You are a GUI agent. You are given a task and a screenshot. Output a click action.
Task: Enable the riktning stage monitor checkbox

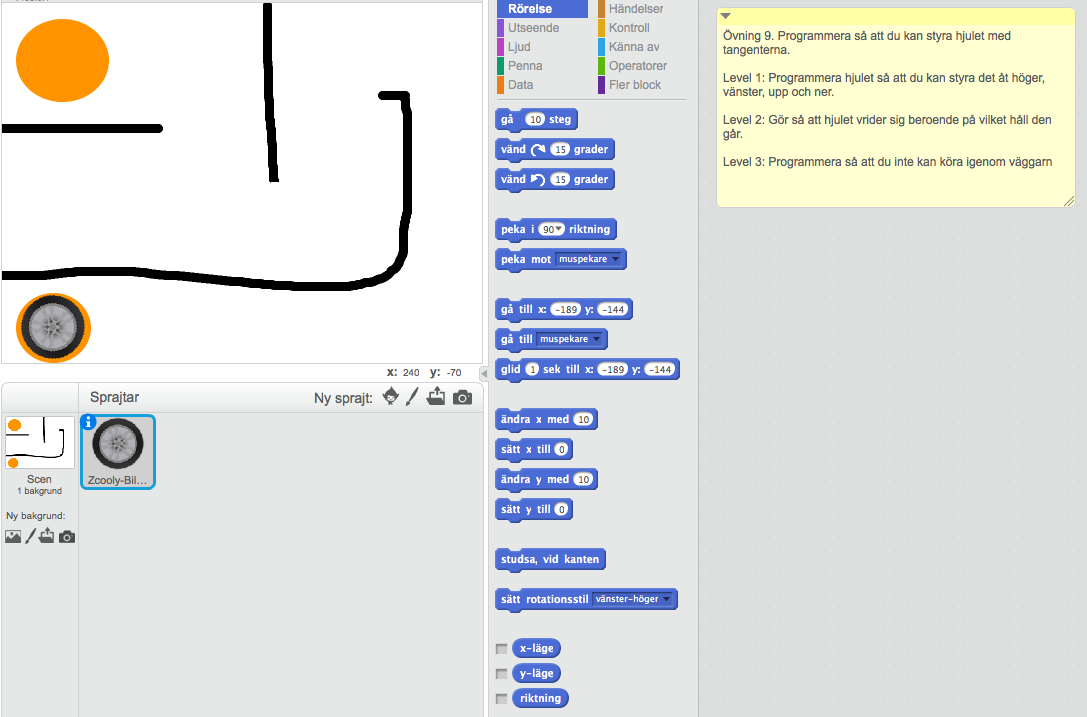click(501, 699)
